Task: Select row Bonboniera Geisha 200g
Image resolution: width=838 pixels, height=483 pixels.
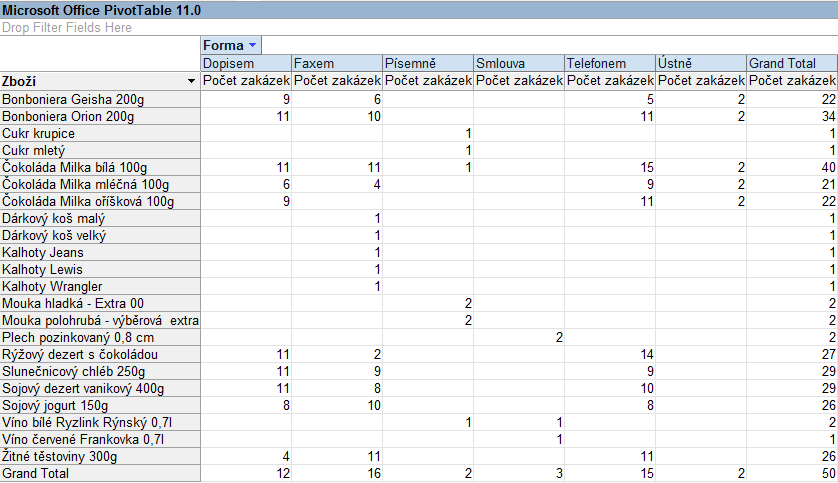Action: click(x=100, y=99)
